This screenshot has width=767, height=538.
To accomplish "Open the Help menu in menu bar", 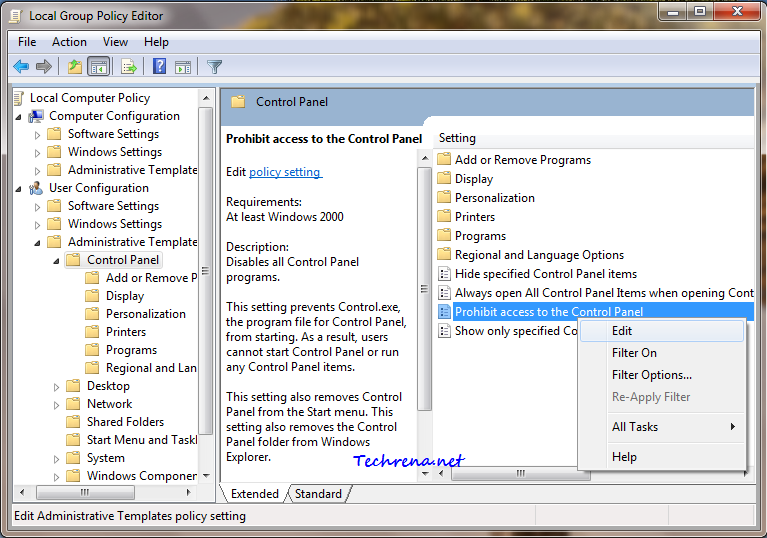I will coord(156,42).
